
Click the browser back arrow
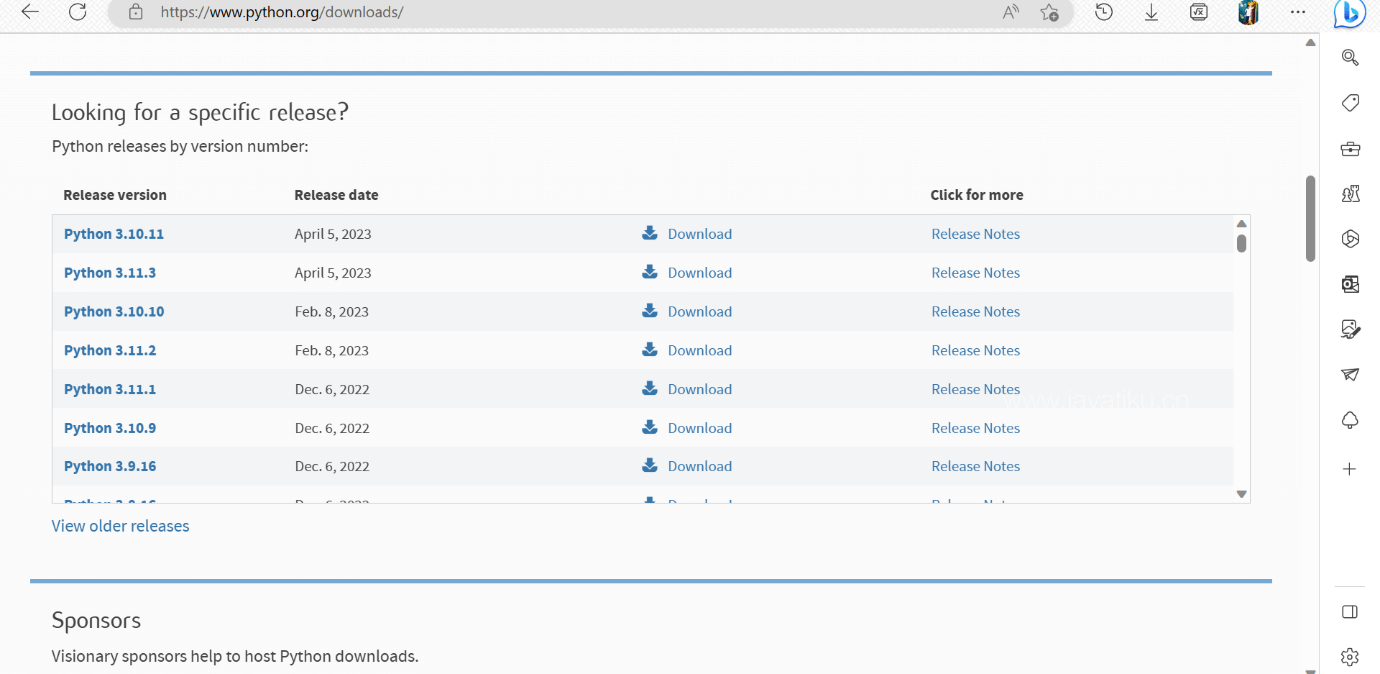click(x=30, y=12)
